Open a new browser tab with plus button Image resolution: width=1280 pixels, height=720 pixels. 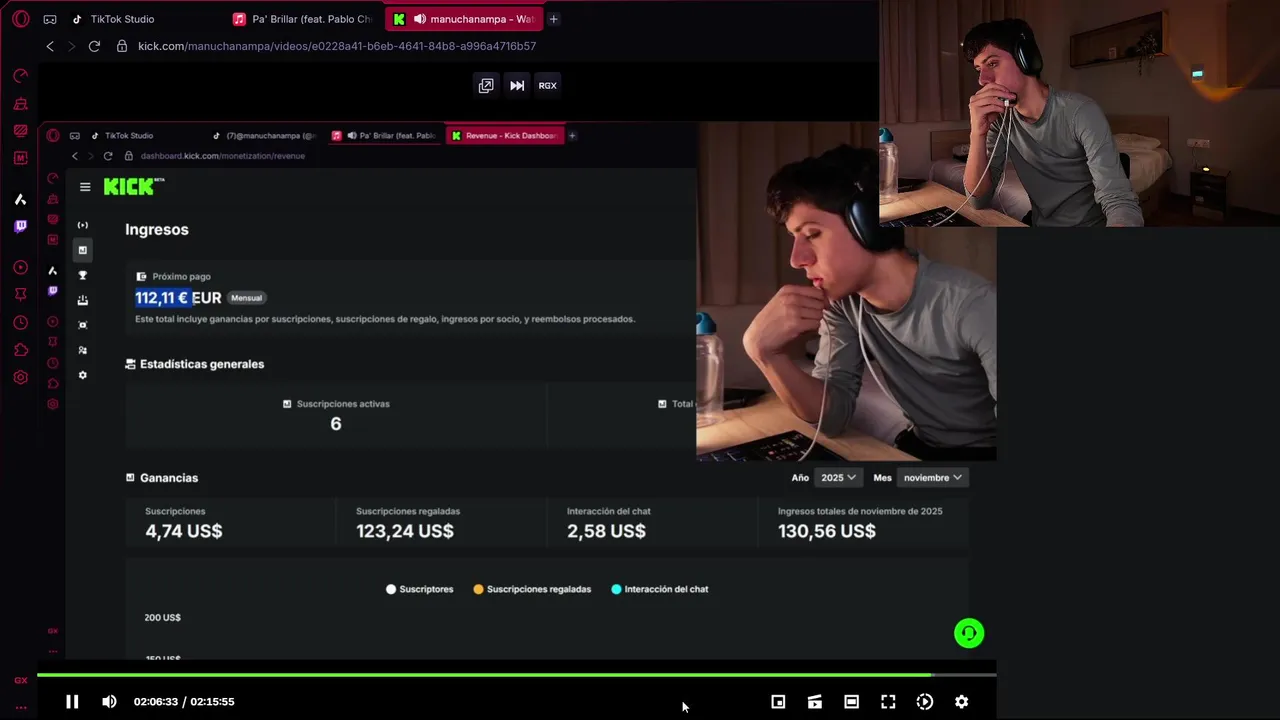[553, 19]
